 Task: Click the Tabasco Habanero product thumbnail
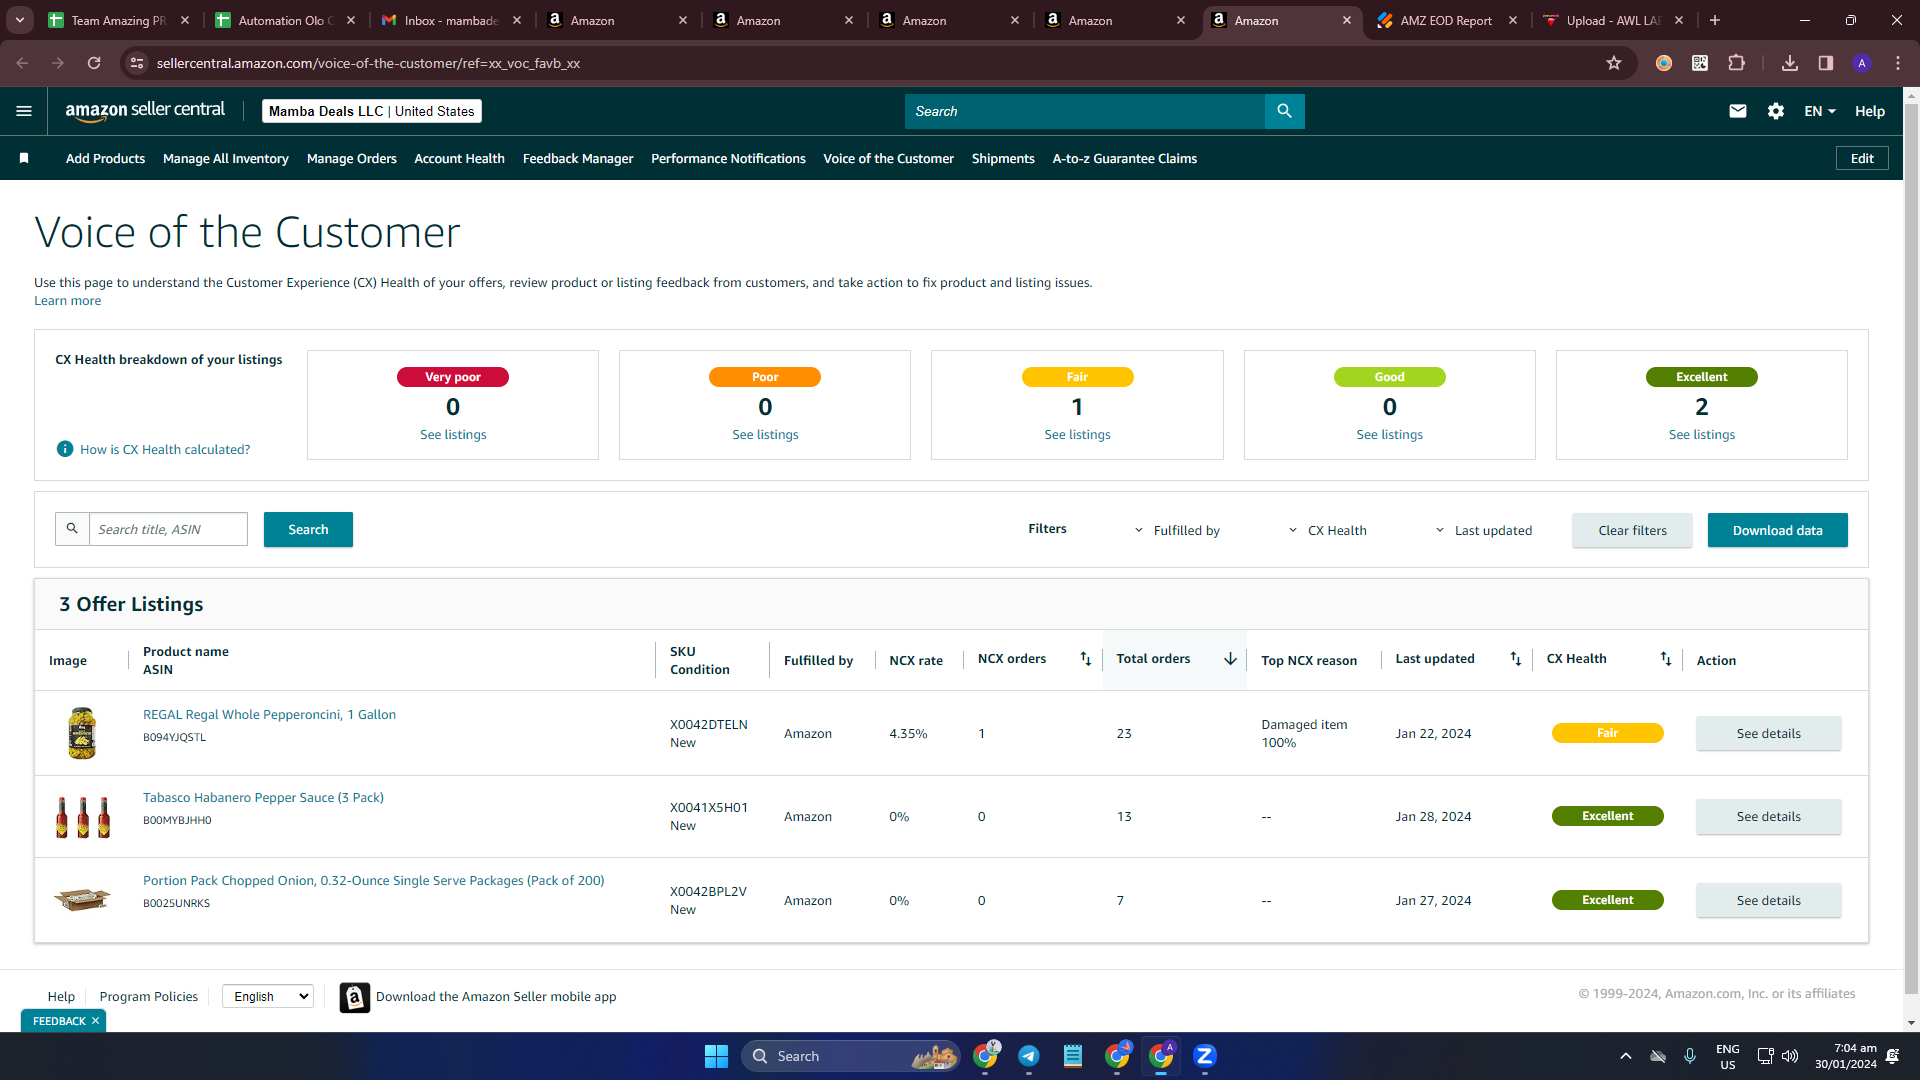(x=83, y=816)
